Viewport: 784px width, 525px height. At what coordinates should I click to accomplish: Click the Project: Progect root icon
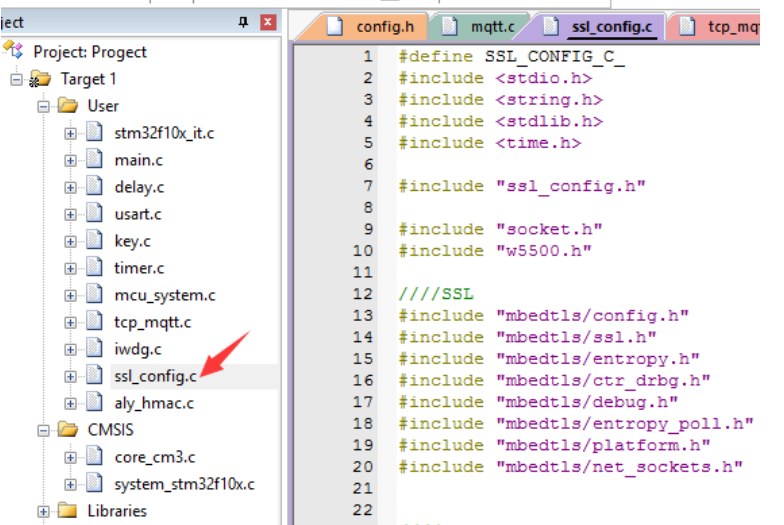click(14, 51)
